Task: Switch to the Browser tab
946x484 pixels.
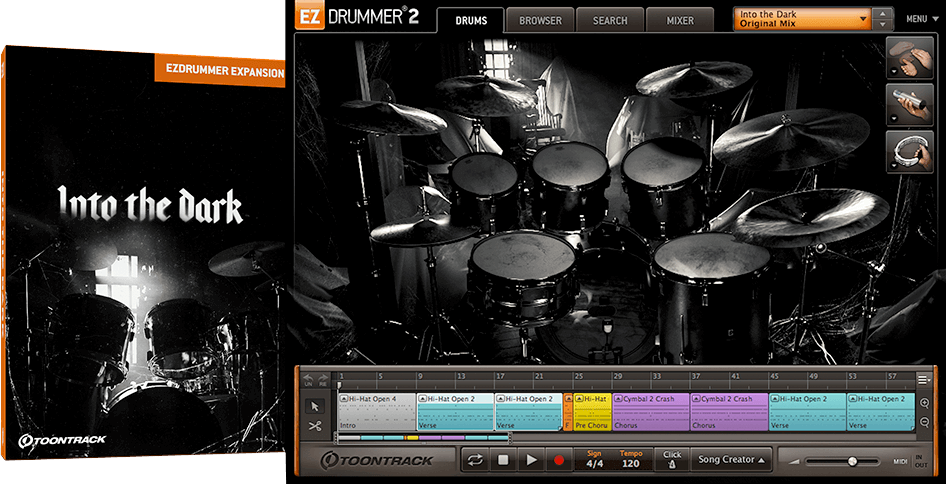Action: pyautogui.click(x=540, y=20)
